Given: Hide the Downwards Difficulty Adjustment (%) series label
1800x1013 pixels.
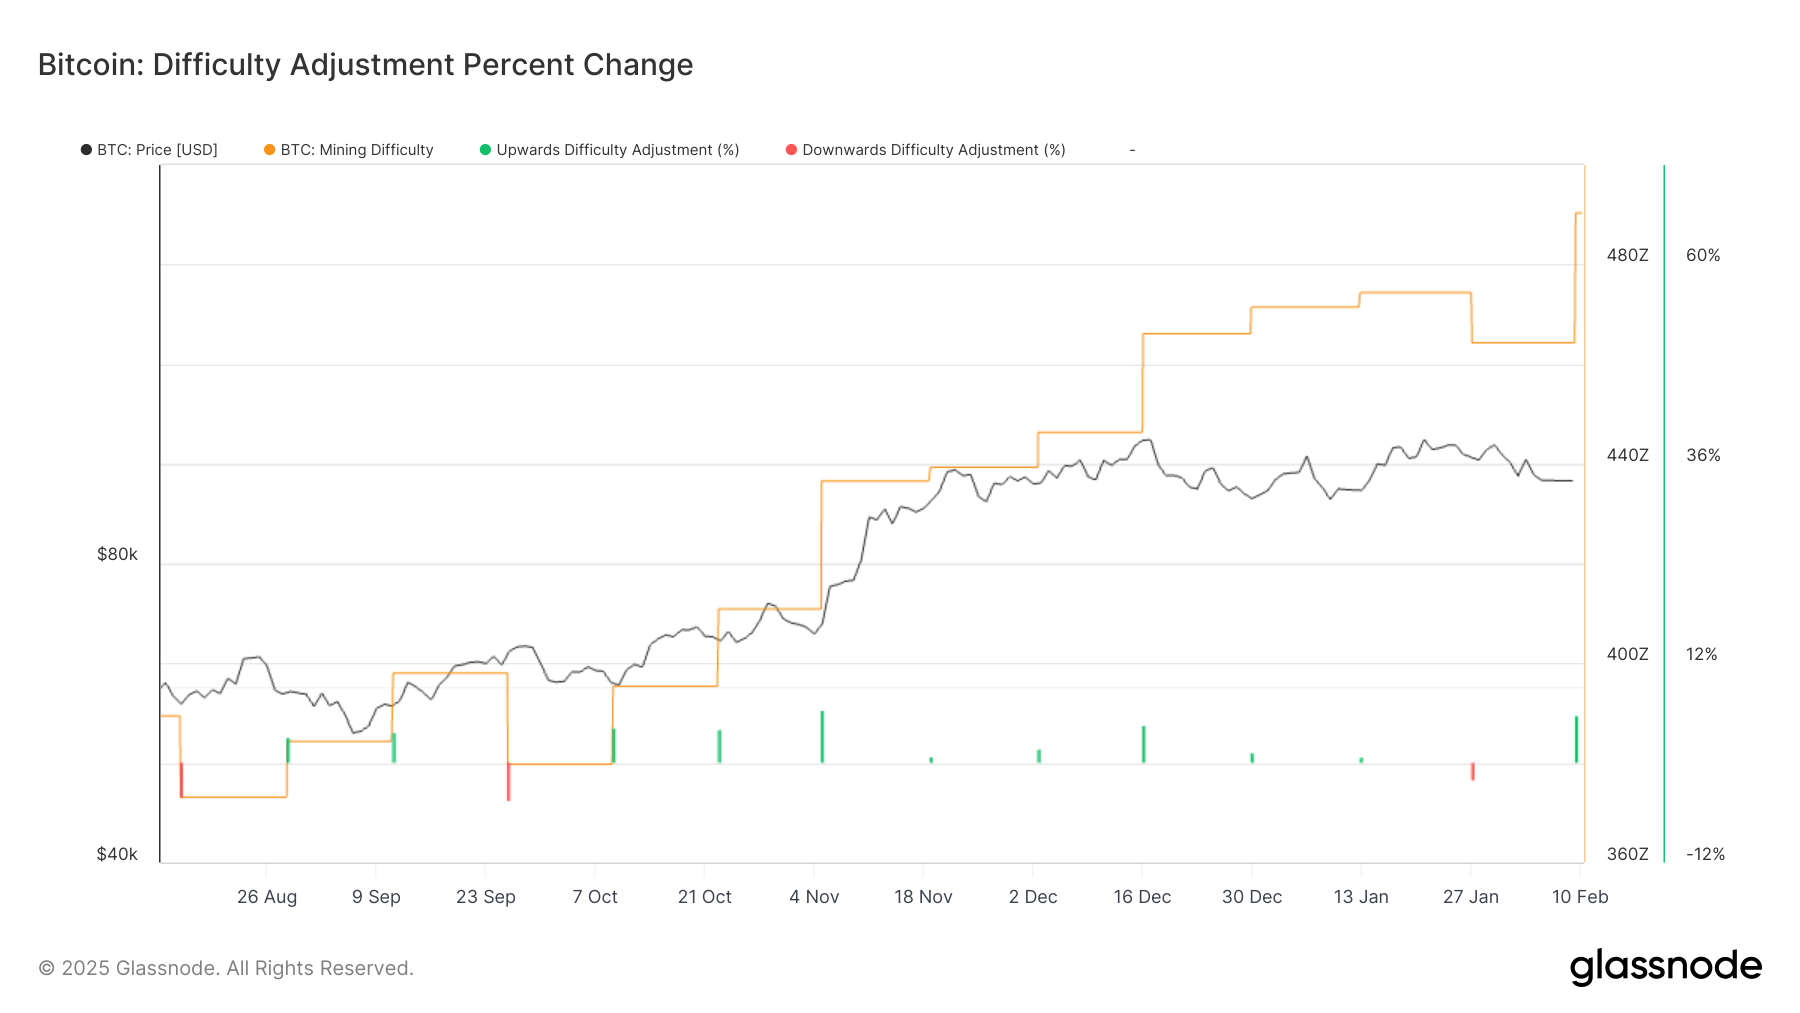Looking at the screenshot, I should coord(934,150).
